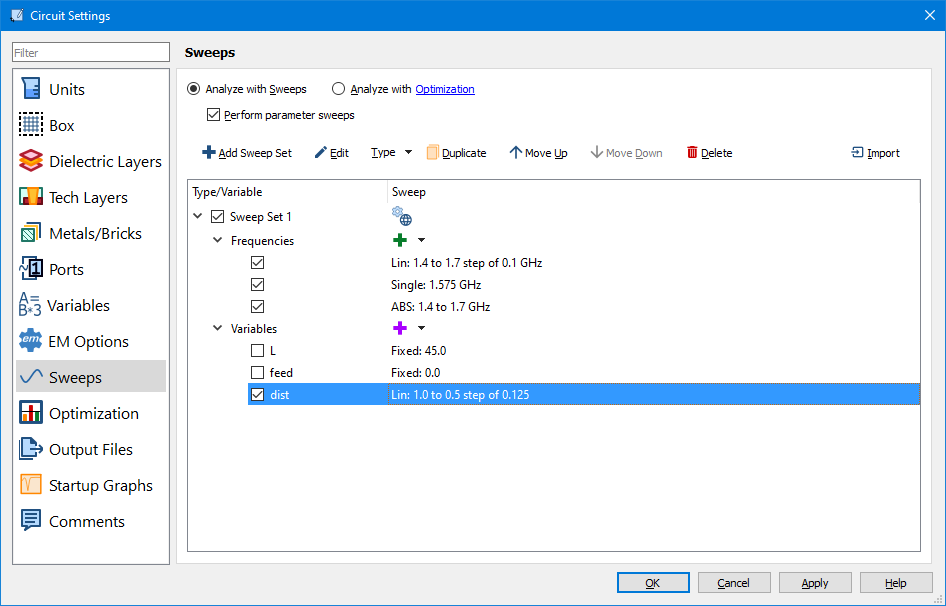Open dropdown arrow beside green plus
The width and height of the screenshot is (946, 606).
(x=422, y=240)
